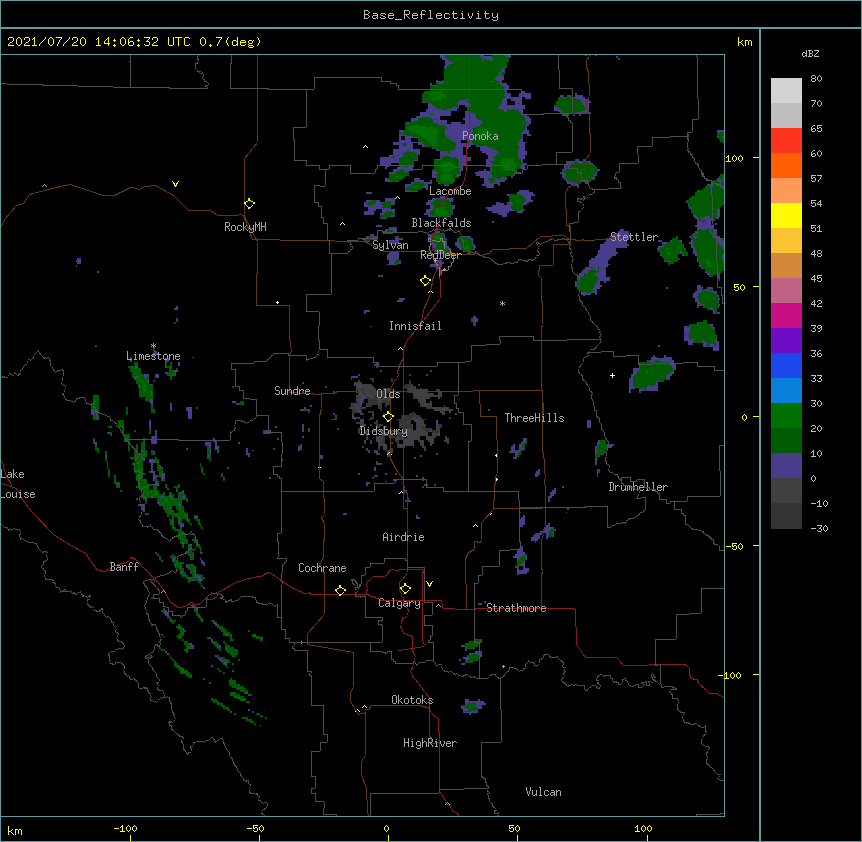Select the purple 36-39 dBZ legend swatch
Screen dimensions: 862x842
[x=786, y=341]
